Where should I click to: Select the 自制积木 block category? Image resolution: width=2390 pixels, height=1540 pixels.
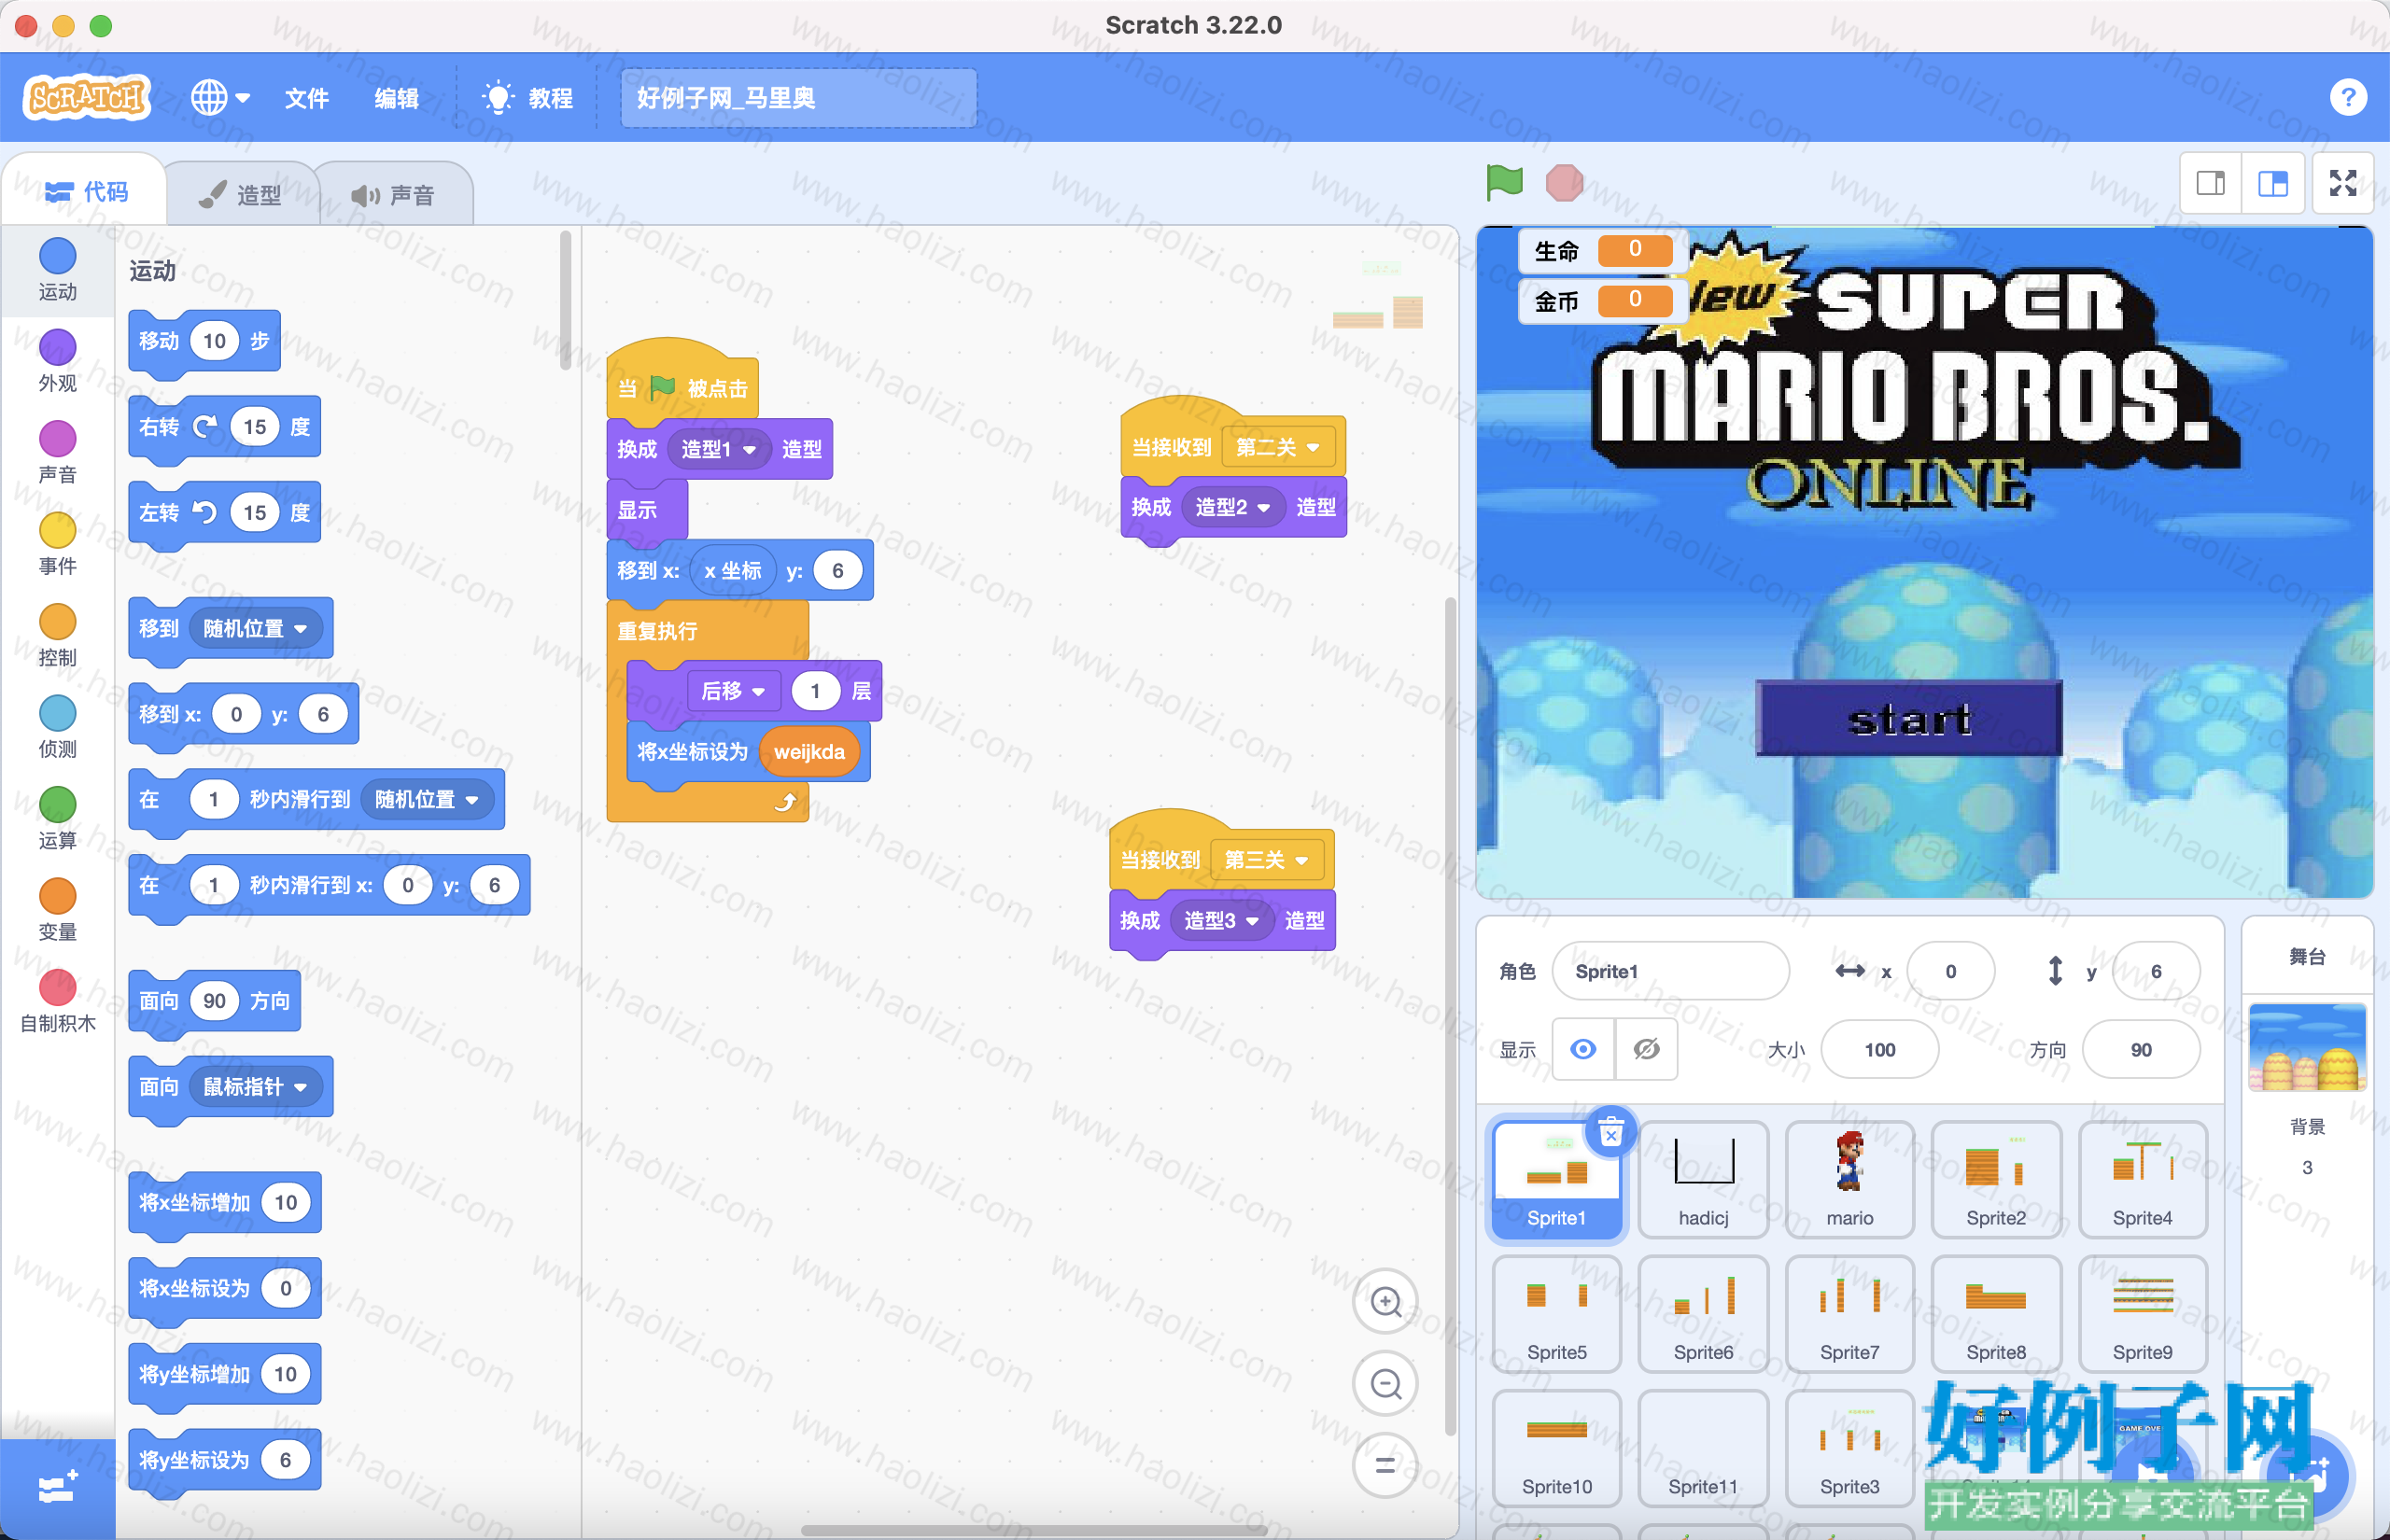click(58, 1002)
